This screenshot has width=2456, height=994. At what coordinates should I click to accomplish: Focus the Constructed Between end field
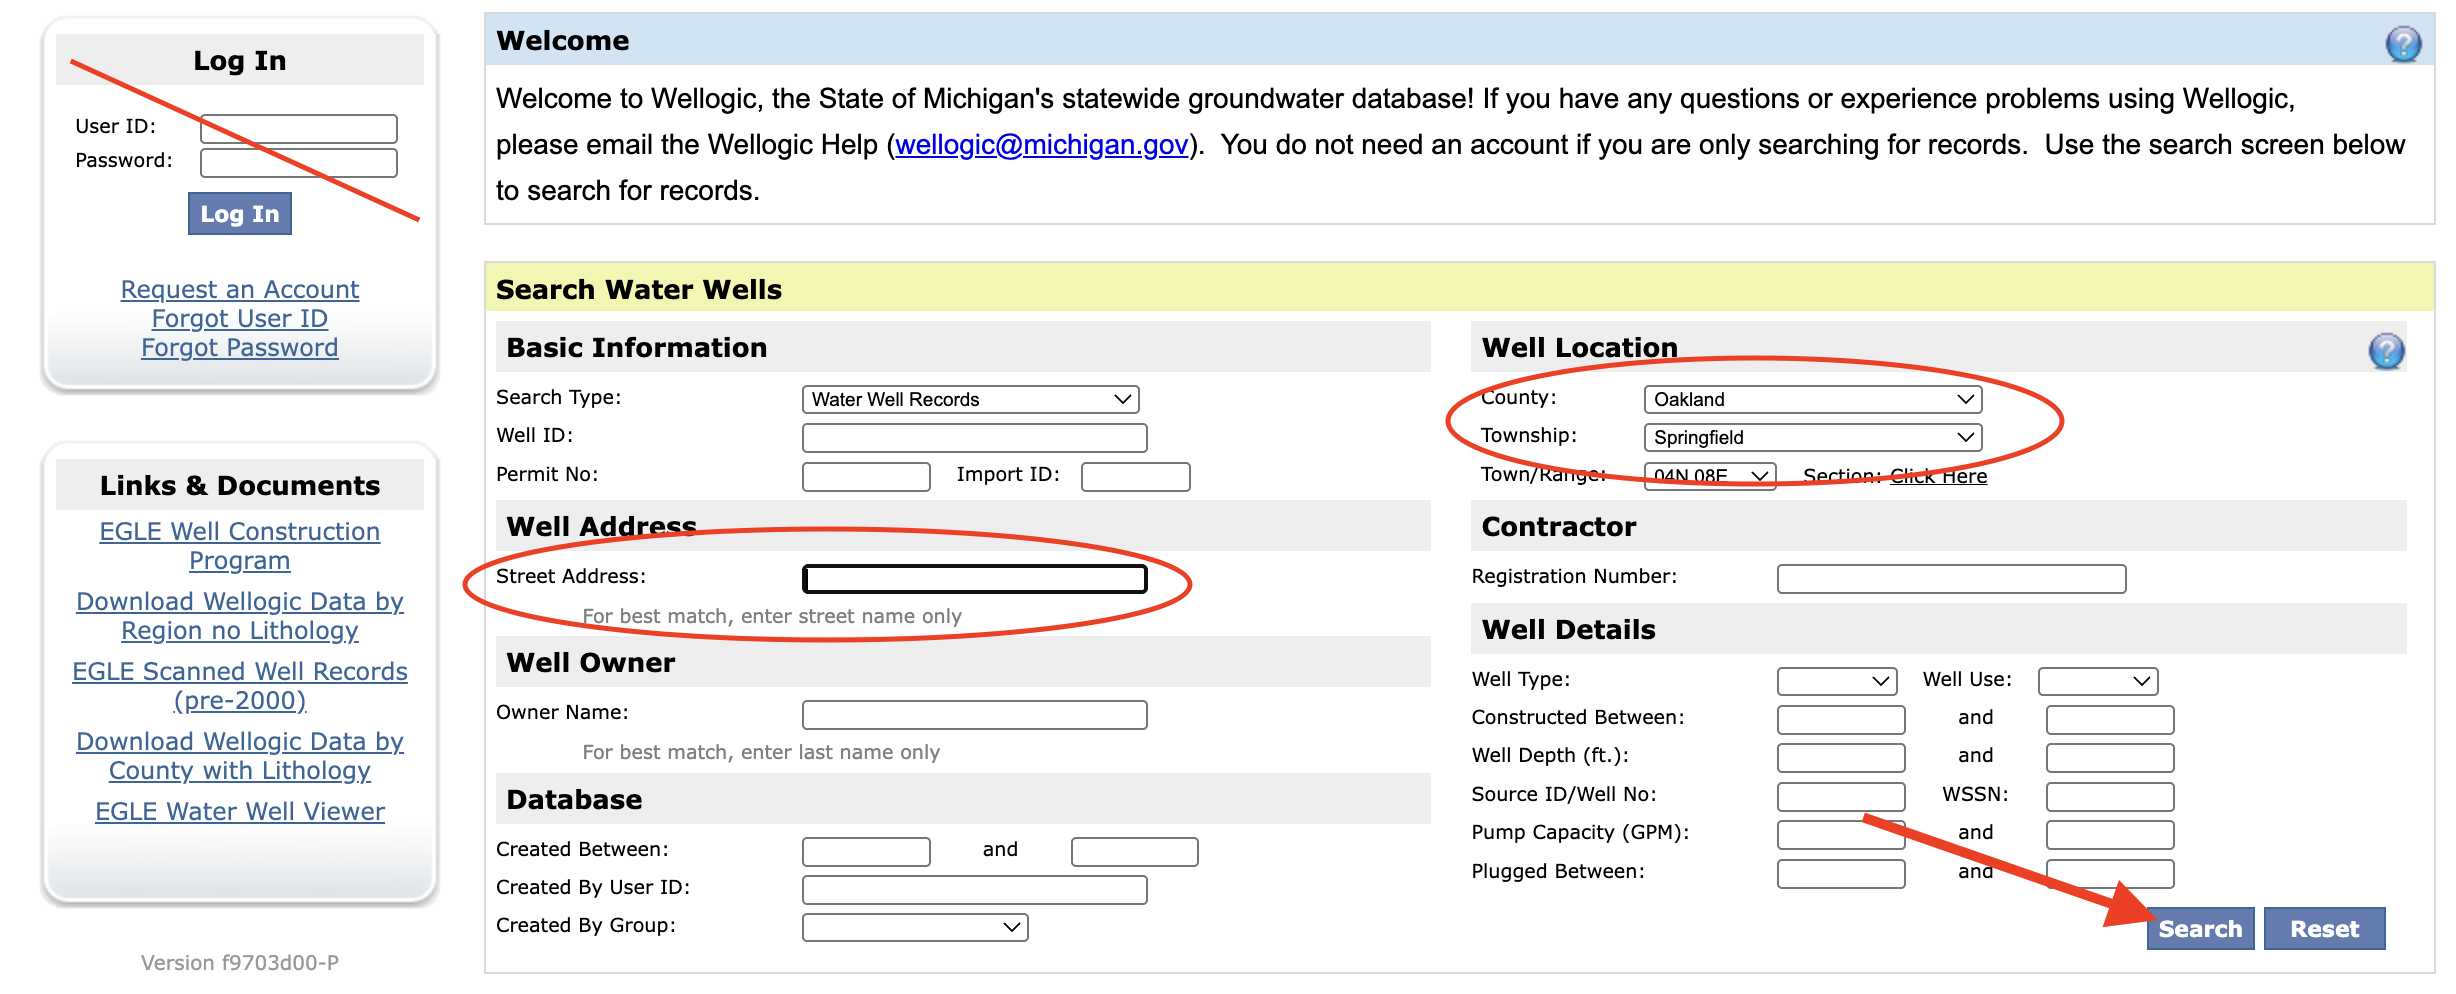(2110, 720)
